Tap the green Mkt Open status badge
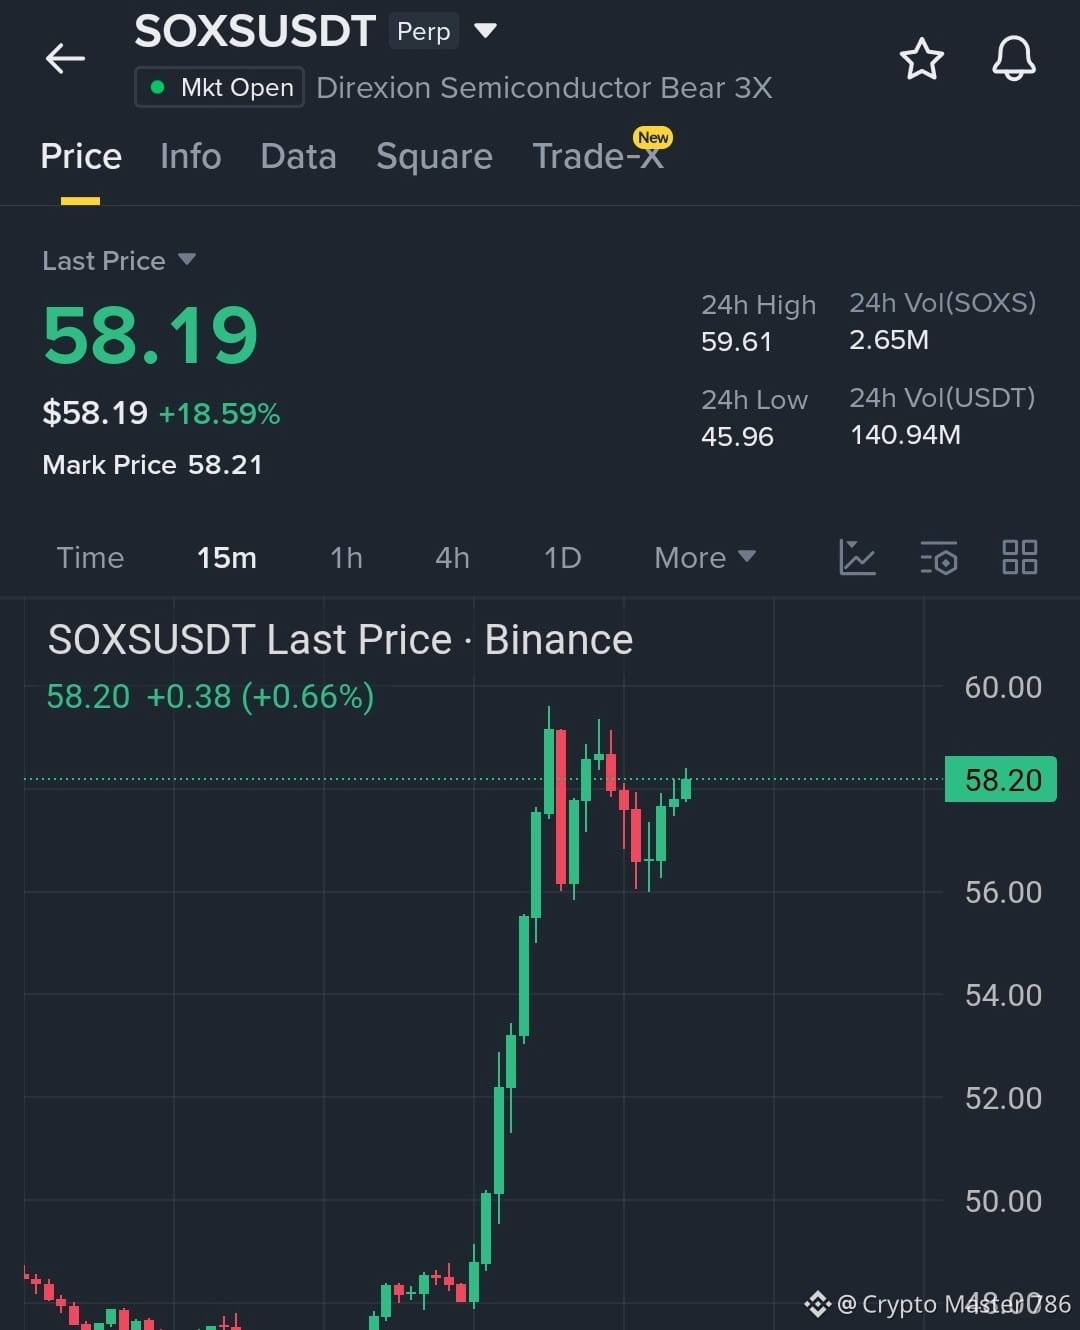Image resolution: width=1080 pixels, height=1330 pixels. tap(220, 88)
